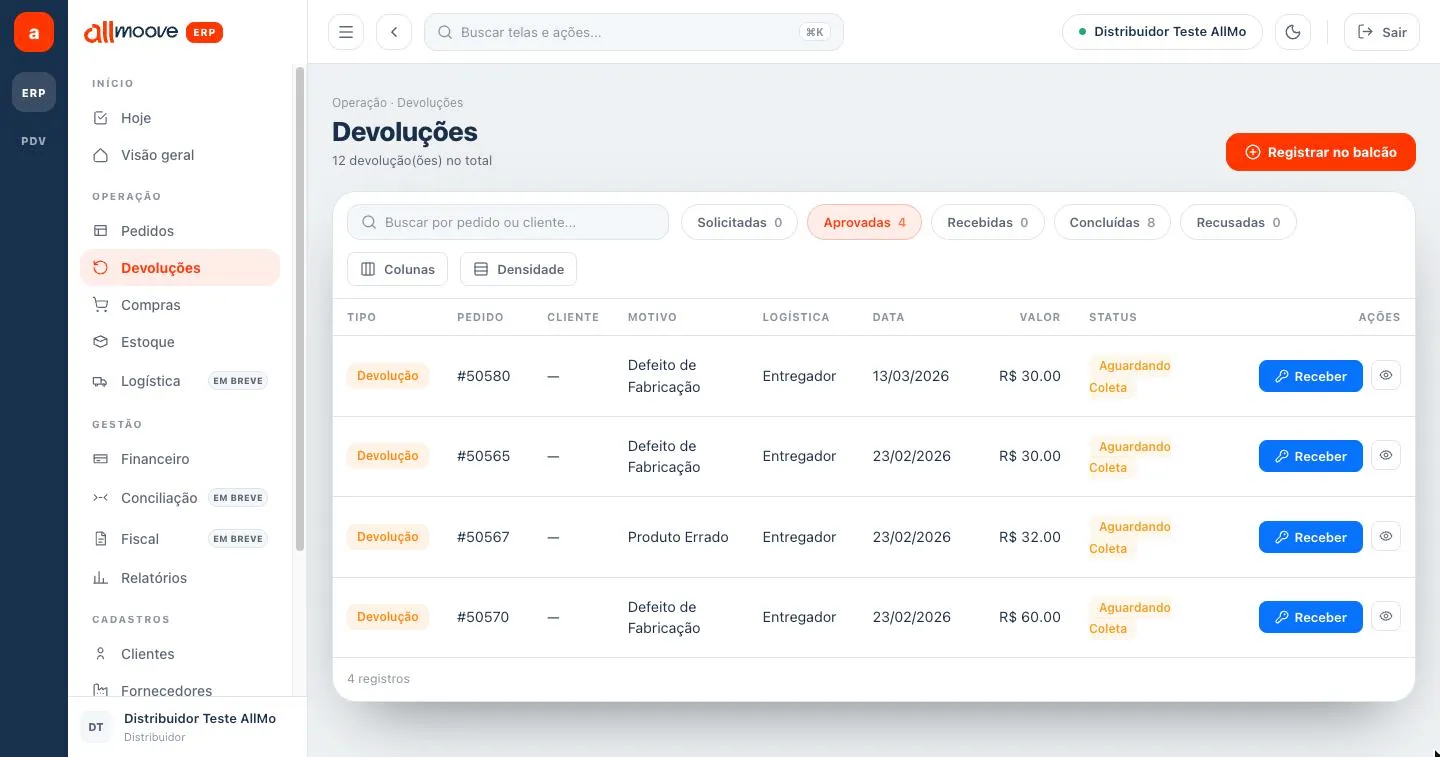Open the Estoque box icon

[100, 342]
